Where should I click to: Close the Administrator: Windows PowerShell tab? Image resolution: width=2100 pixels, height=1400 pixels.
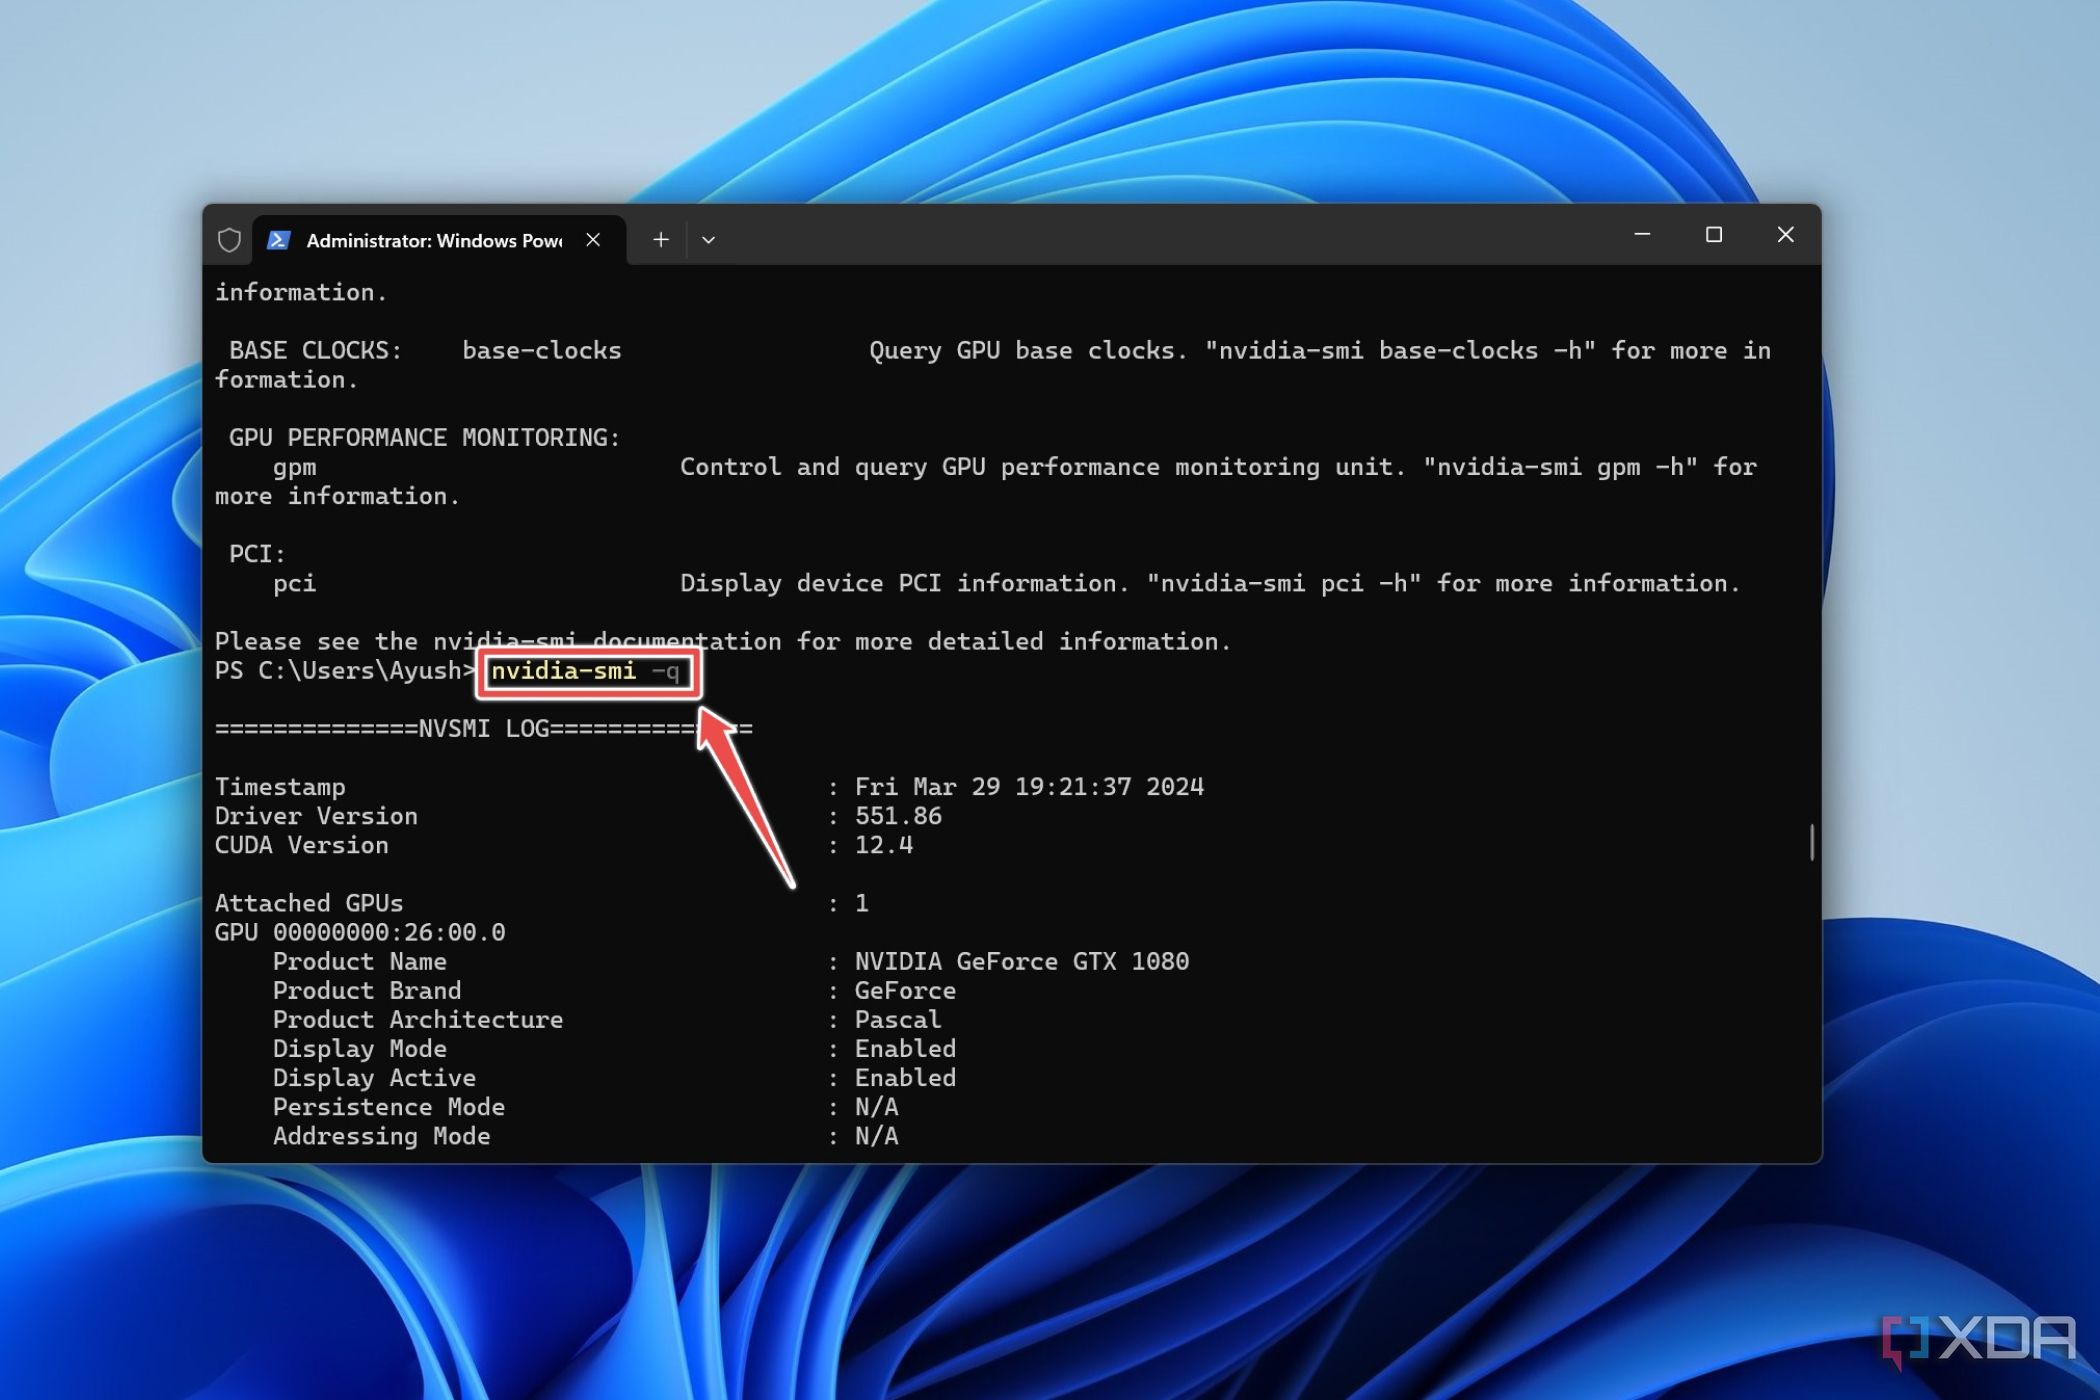click(593, 240)
